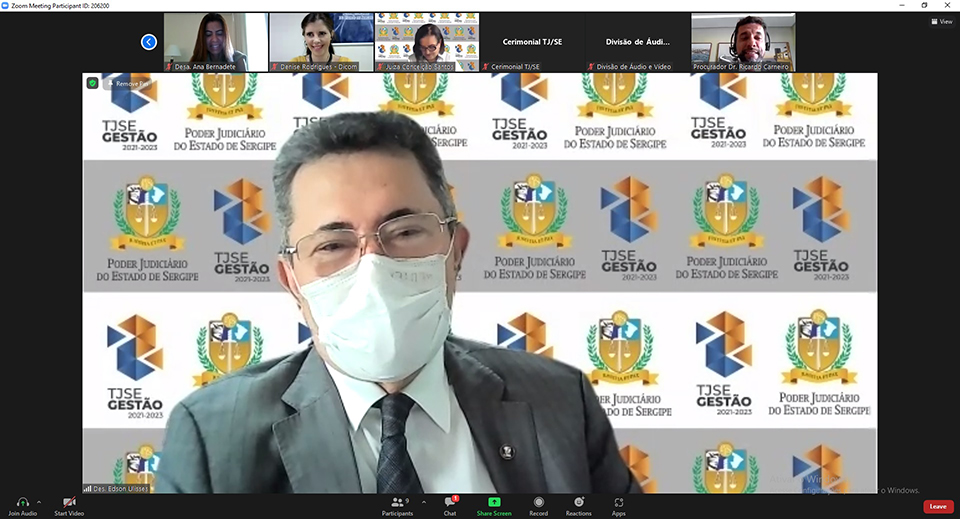960x519 pixels.
Task: Open the Reactions menu
Action: coord(578,505)
